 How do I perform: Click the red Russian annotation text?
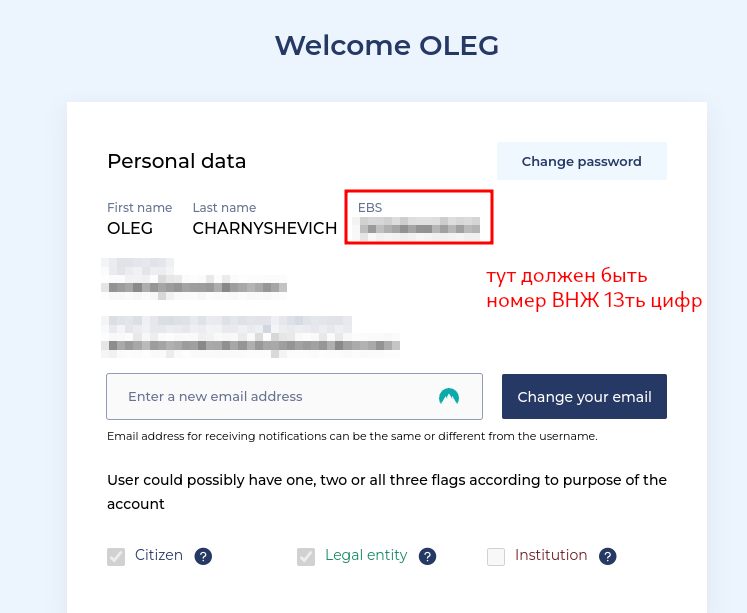(x=594, y=288)
